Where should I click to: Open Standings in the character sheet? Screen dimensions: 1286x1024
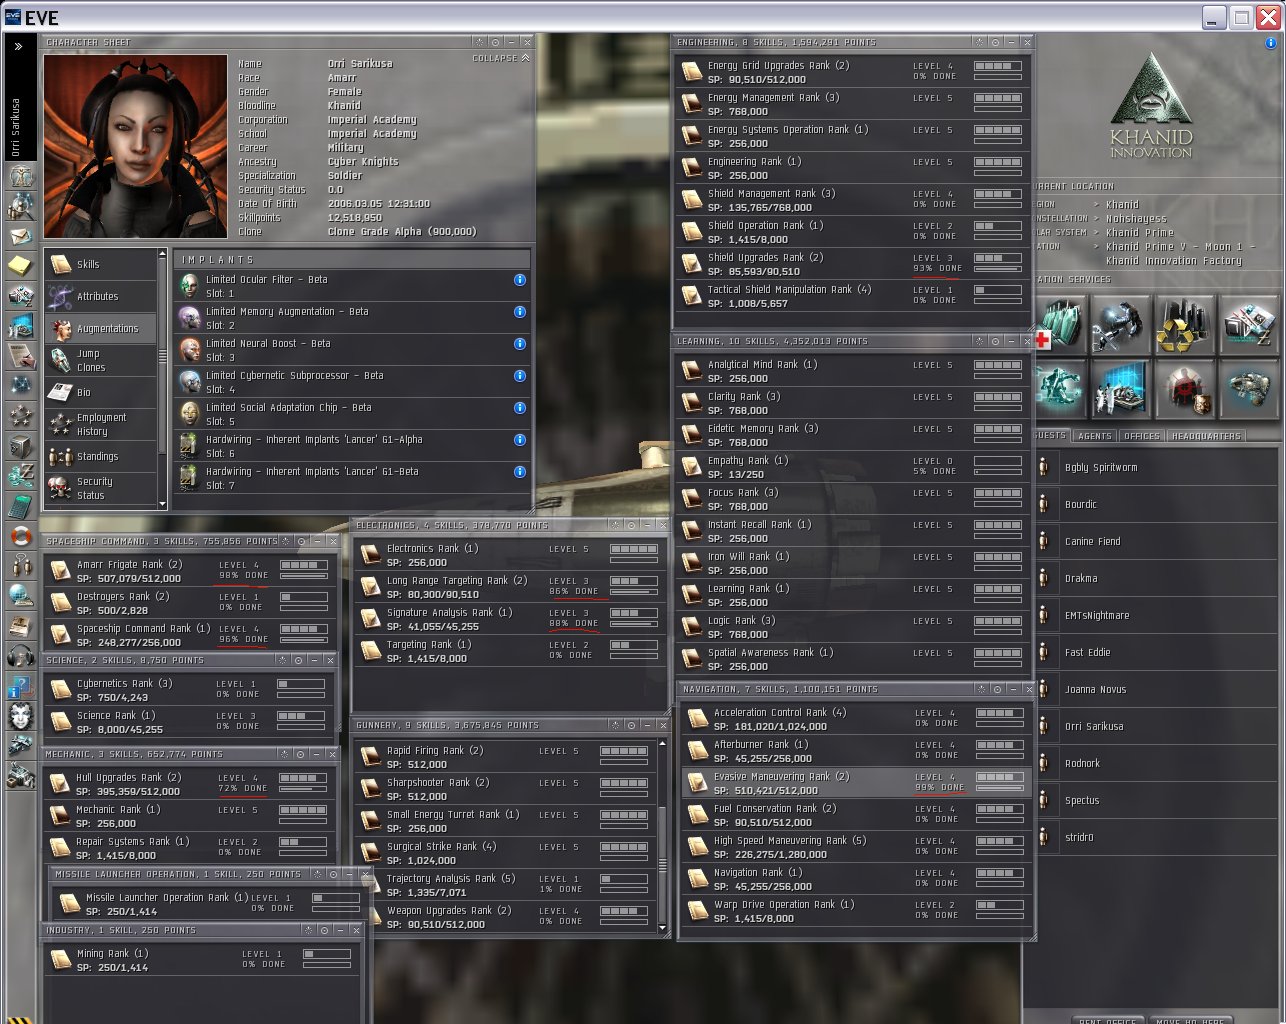(x=101, y=456)
